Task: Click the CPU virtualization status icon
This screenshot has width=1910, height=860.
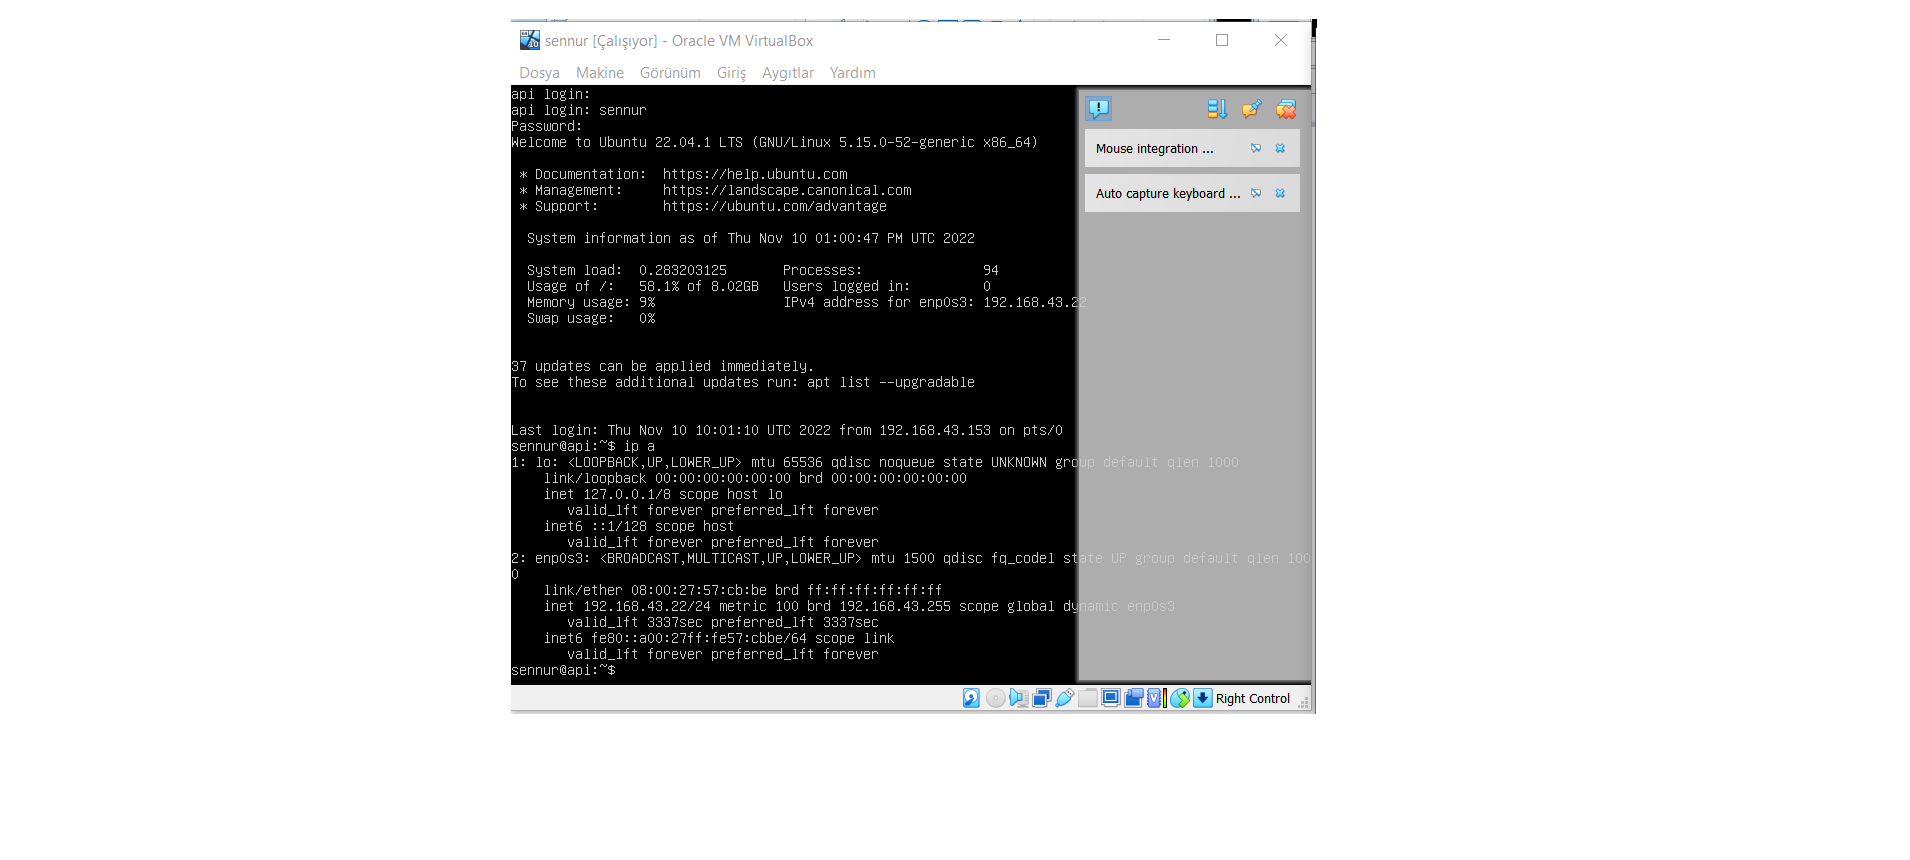Action: [x=1157, y=698]
